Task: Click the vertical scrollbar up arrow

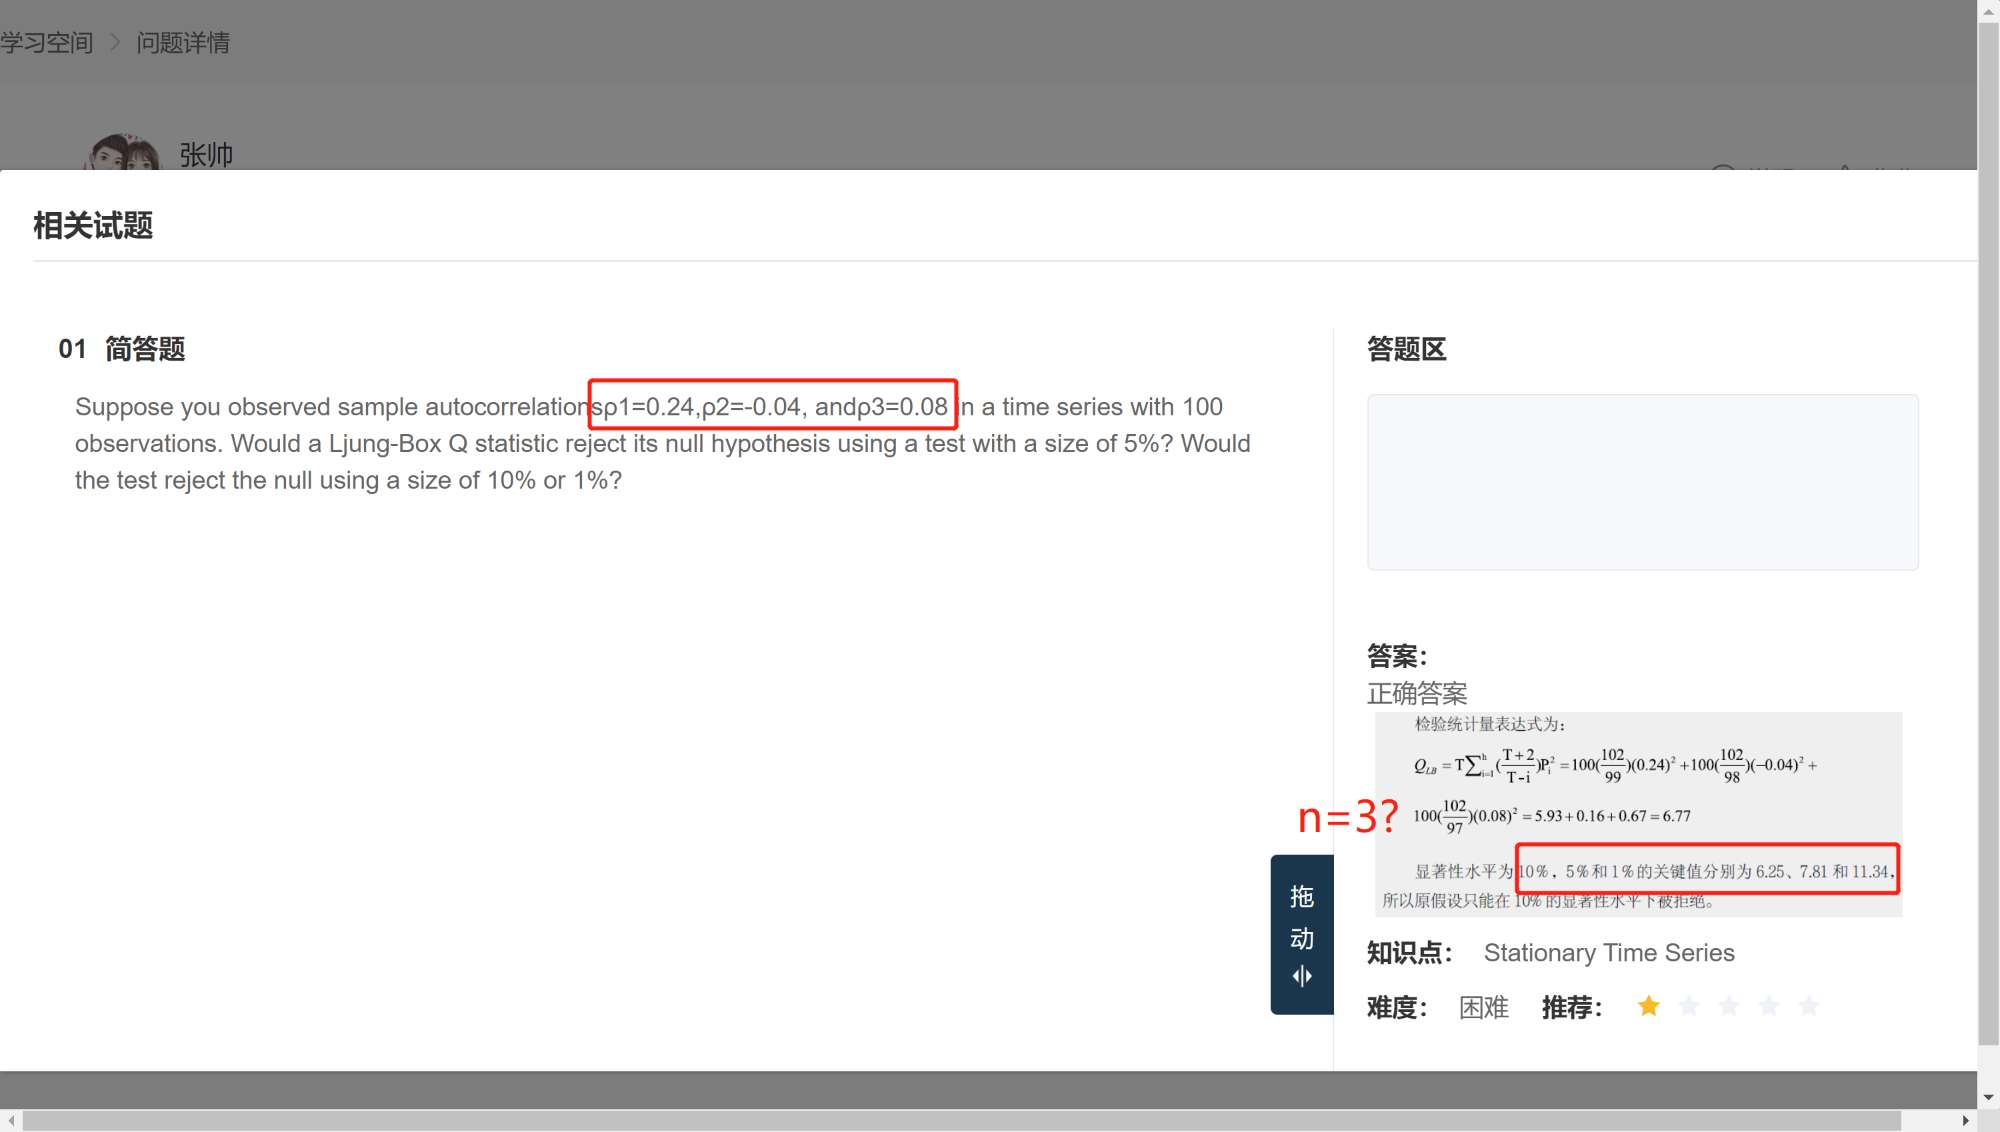Action: (x=1988, y=11)
